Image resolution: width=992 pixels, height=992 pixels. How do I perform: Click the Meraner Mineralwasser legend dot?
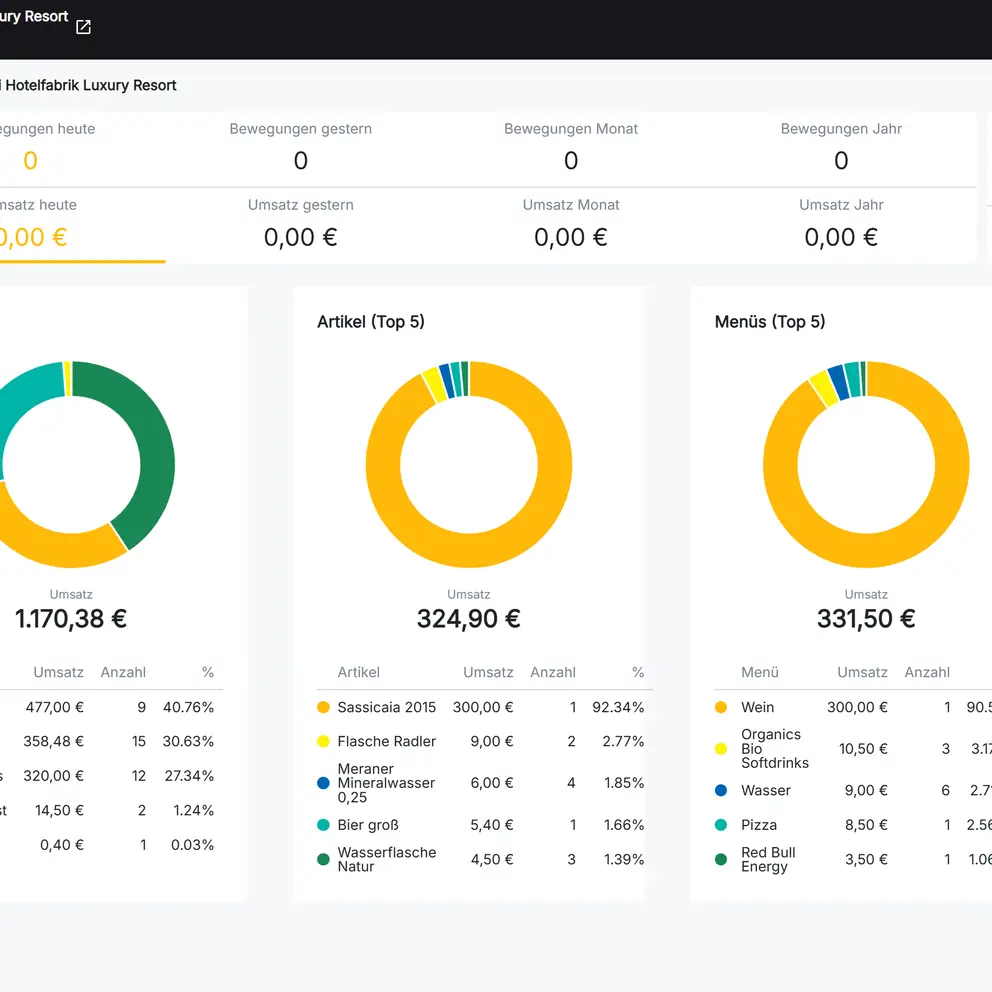(x=323, y=783)
